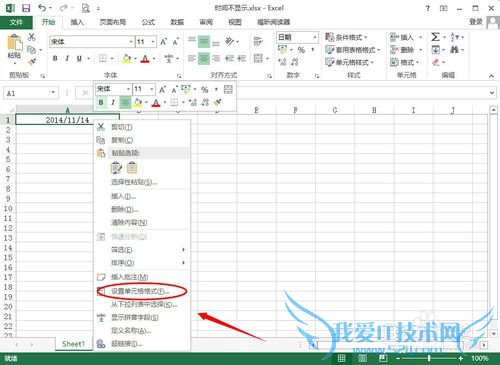Click the Borders icon in font group
This screenshot has width=500, height=365.
tap(103, 59)
